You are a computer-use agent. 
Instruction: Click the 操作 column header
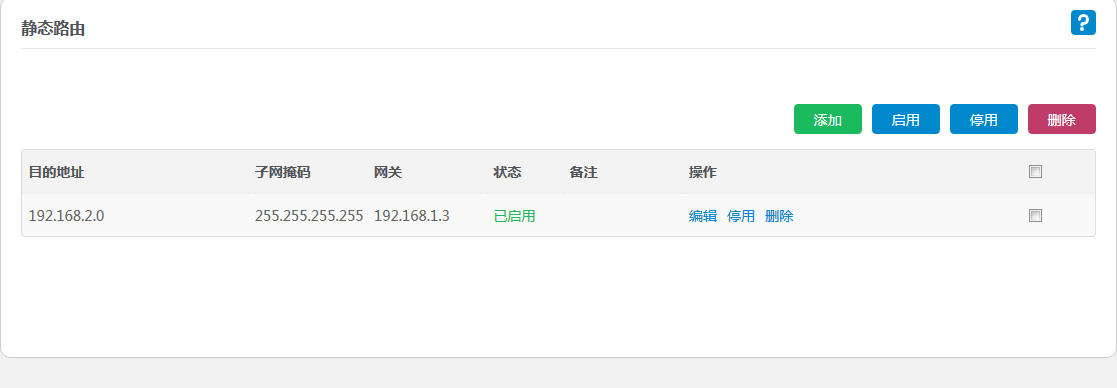[702, 172]
